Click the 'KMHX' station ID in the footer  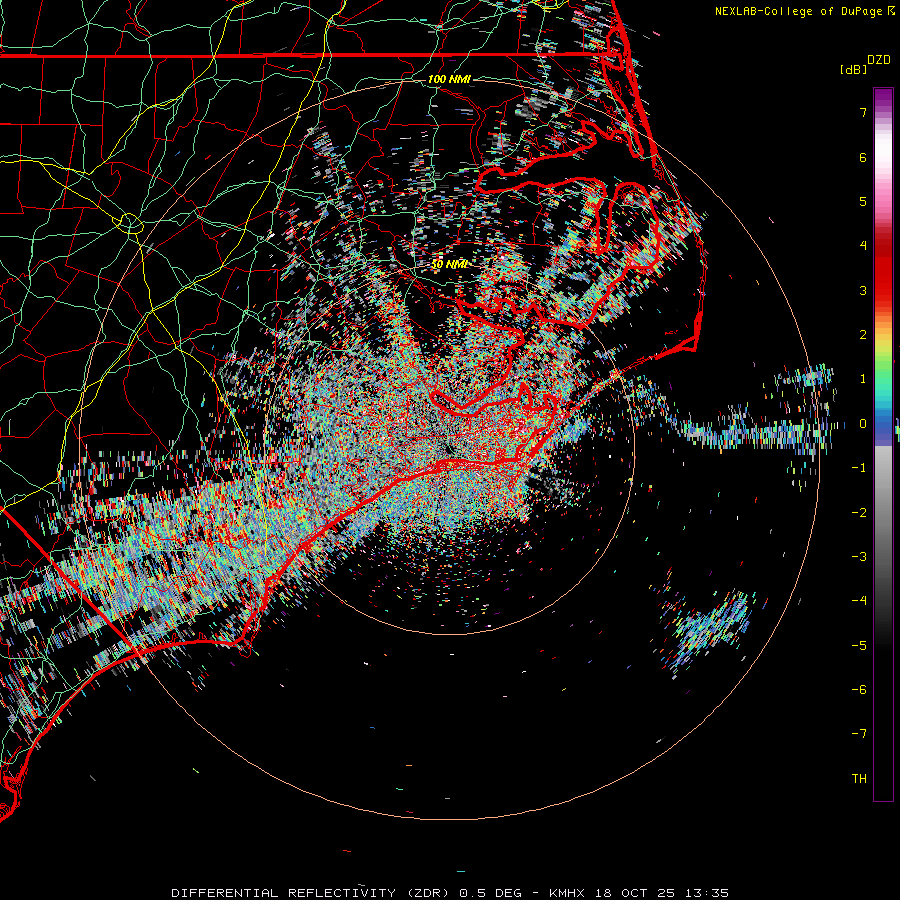[567, 893]
